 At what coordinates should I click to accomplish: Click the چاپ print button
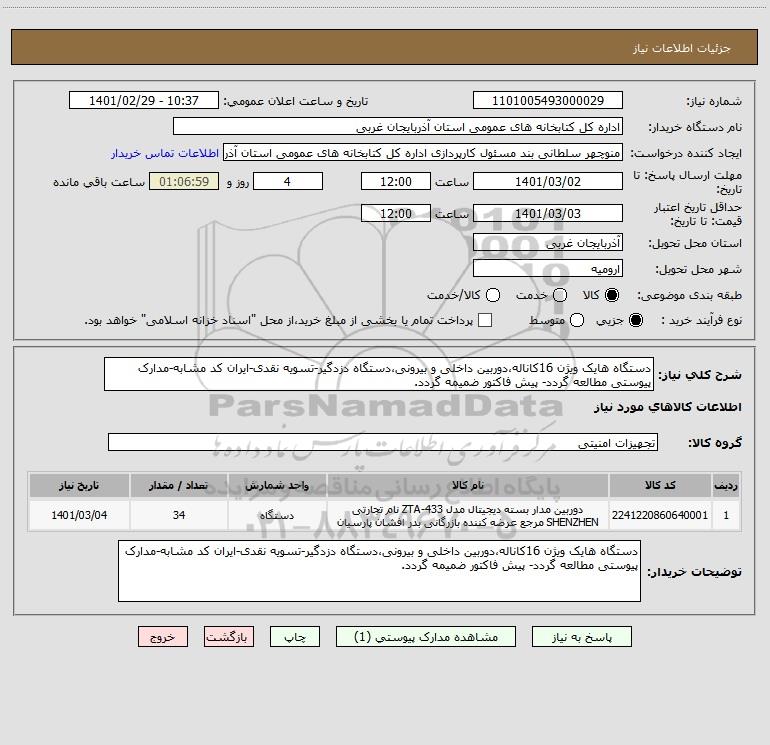click(x=295, y=637)
